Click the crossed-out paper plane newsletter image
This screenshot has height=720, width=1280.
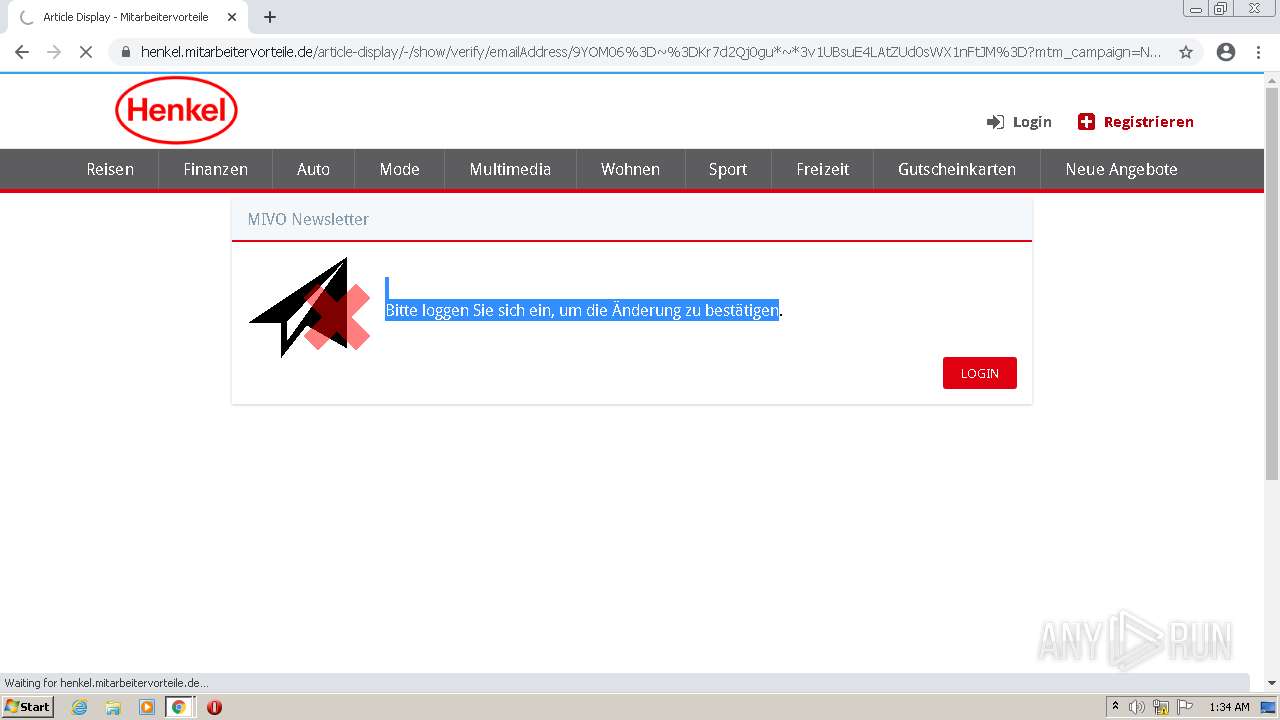click(309, 307)
